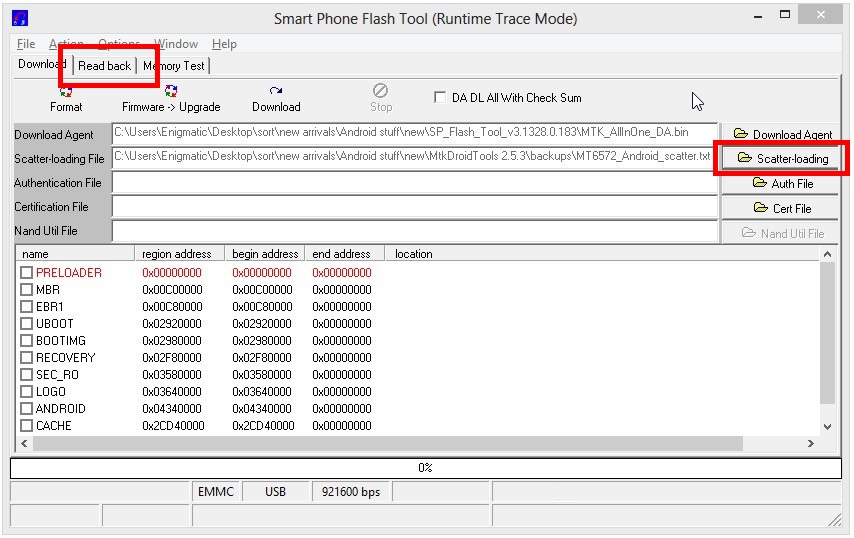Check the BOOTIMG partition box
The height and width of the screenshot is (538, 854).
coord(26,340)
